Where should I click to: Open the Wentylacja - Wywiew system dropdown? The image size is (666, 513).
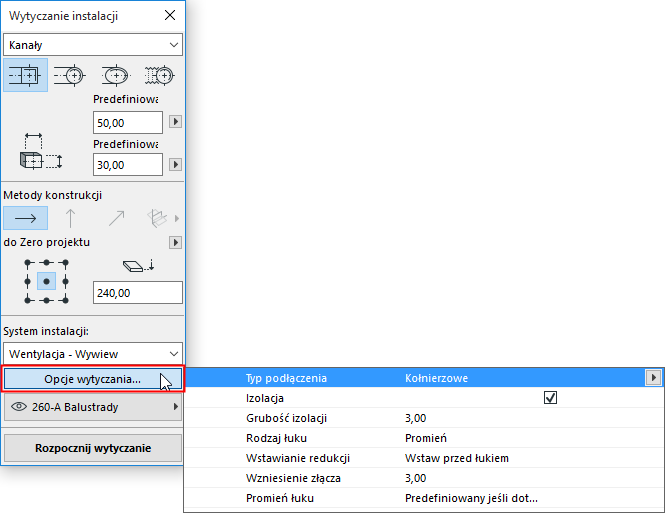coord(93,354)
